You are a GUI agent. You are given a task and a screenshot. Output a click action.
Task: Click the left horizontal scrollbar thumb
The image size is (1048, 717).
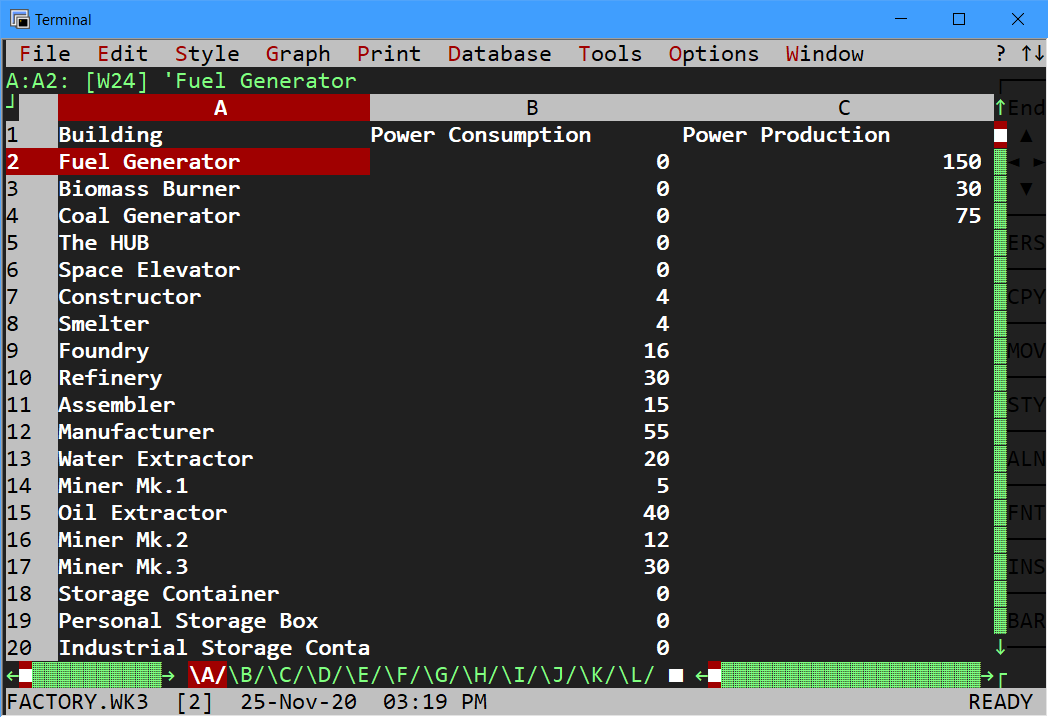[x=25, y=675]
